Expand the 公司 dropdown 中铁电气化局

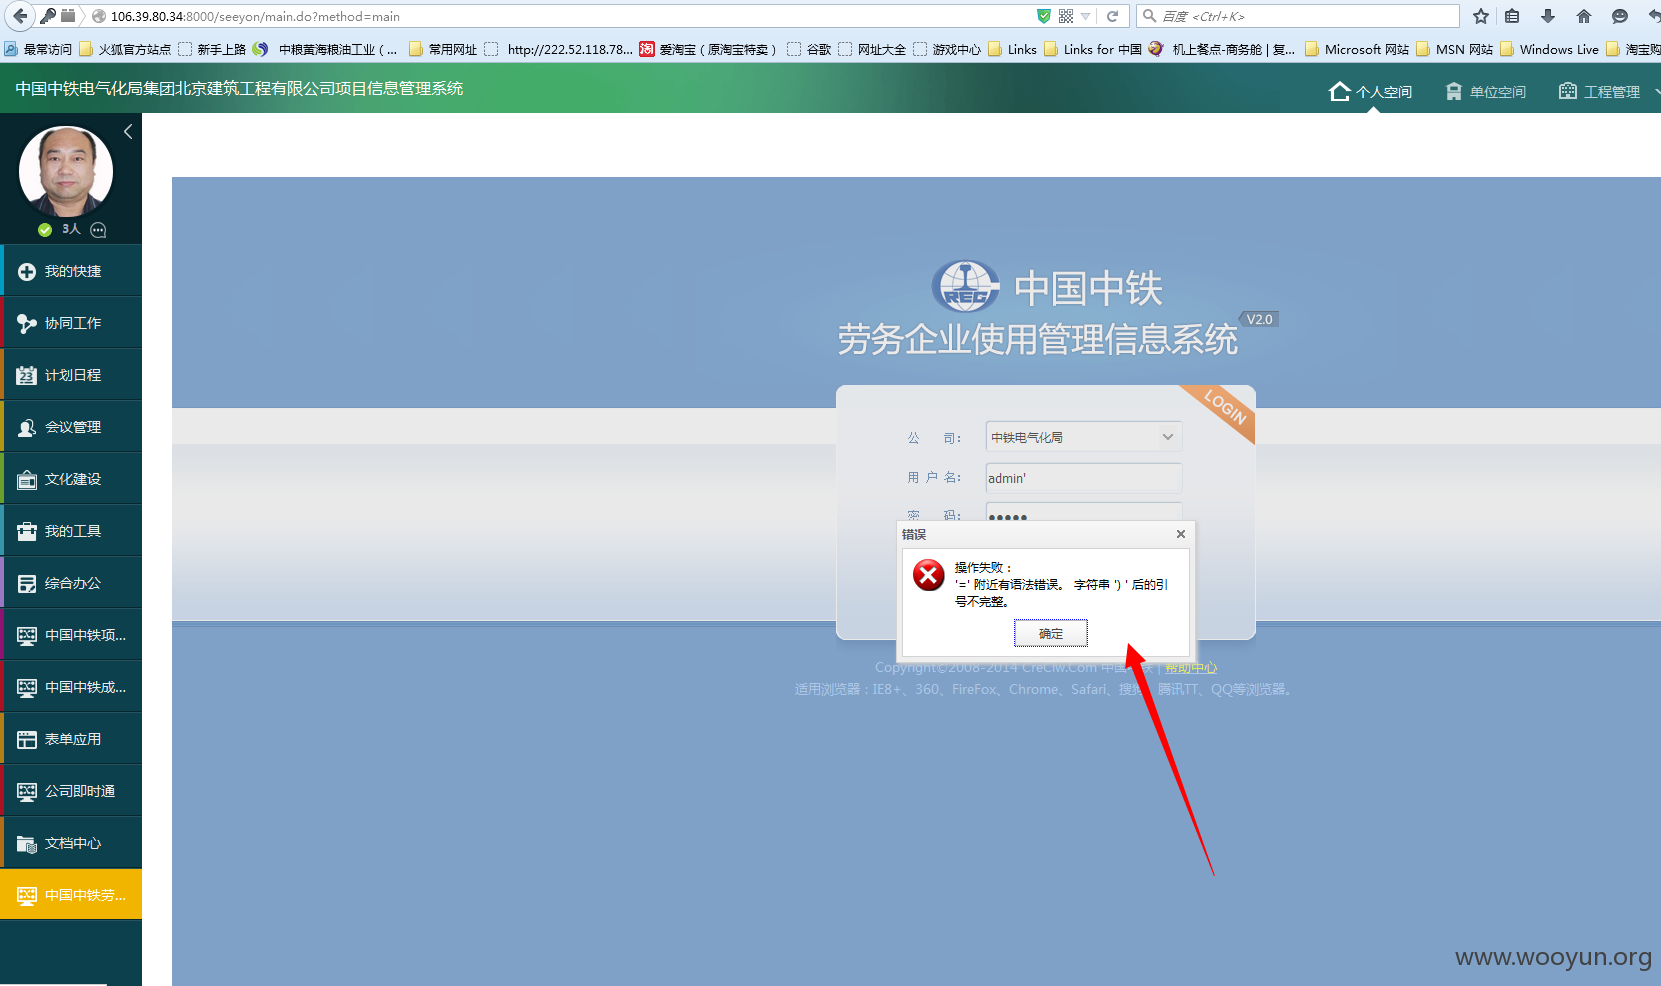coord(1083,437)
